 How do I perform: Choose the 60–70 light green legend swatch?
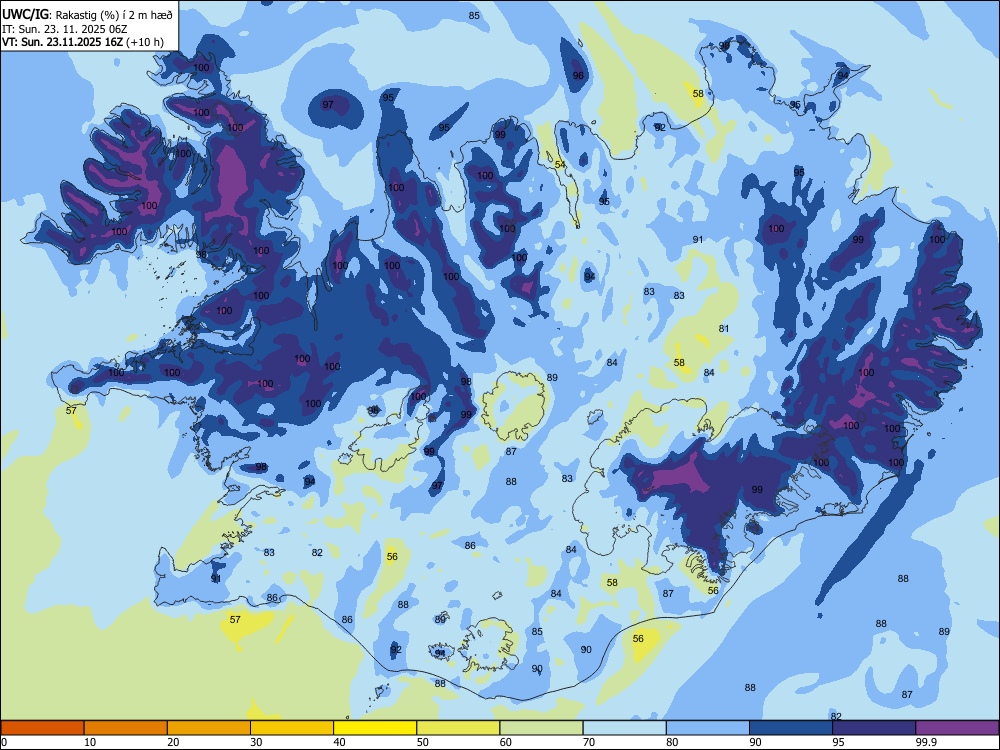(541, 728)
